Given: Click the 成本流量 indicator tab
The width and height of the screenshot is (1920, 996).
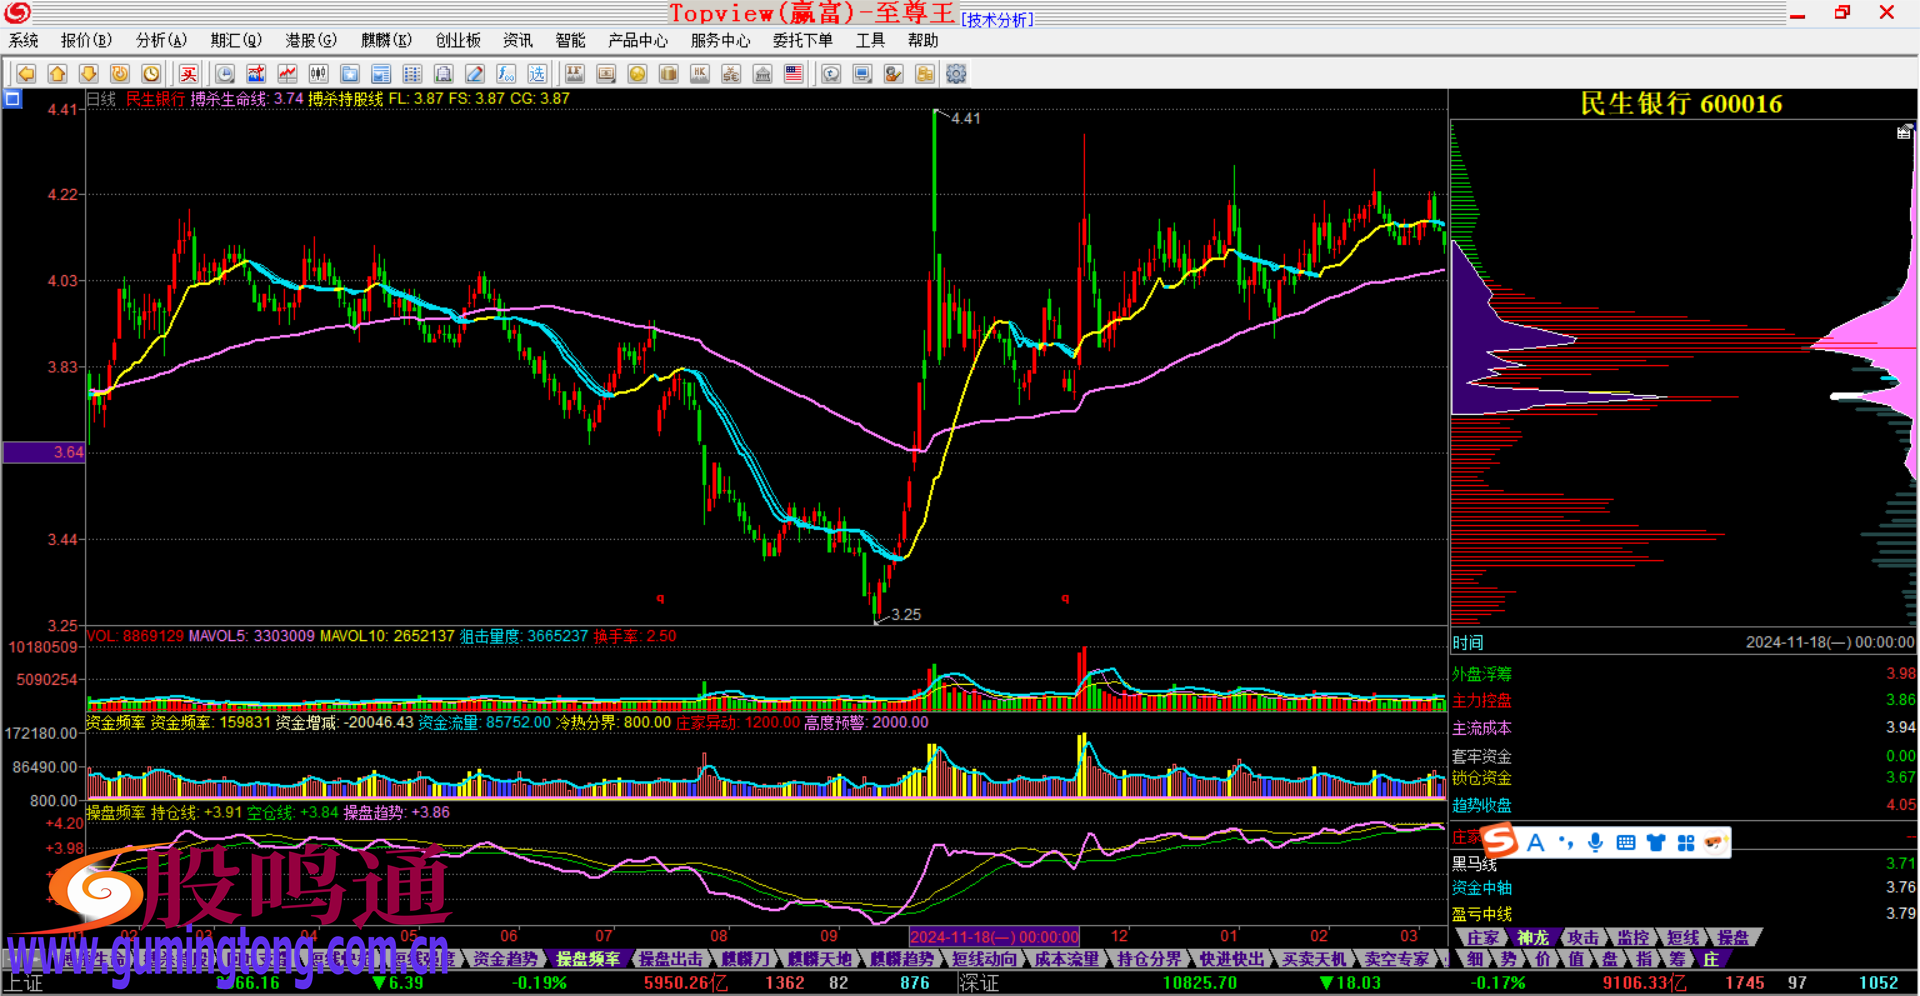Looking at the screenshot, I should pos(1066,959).
